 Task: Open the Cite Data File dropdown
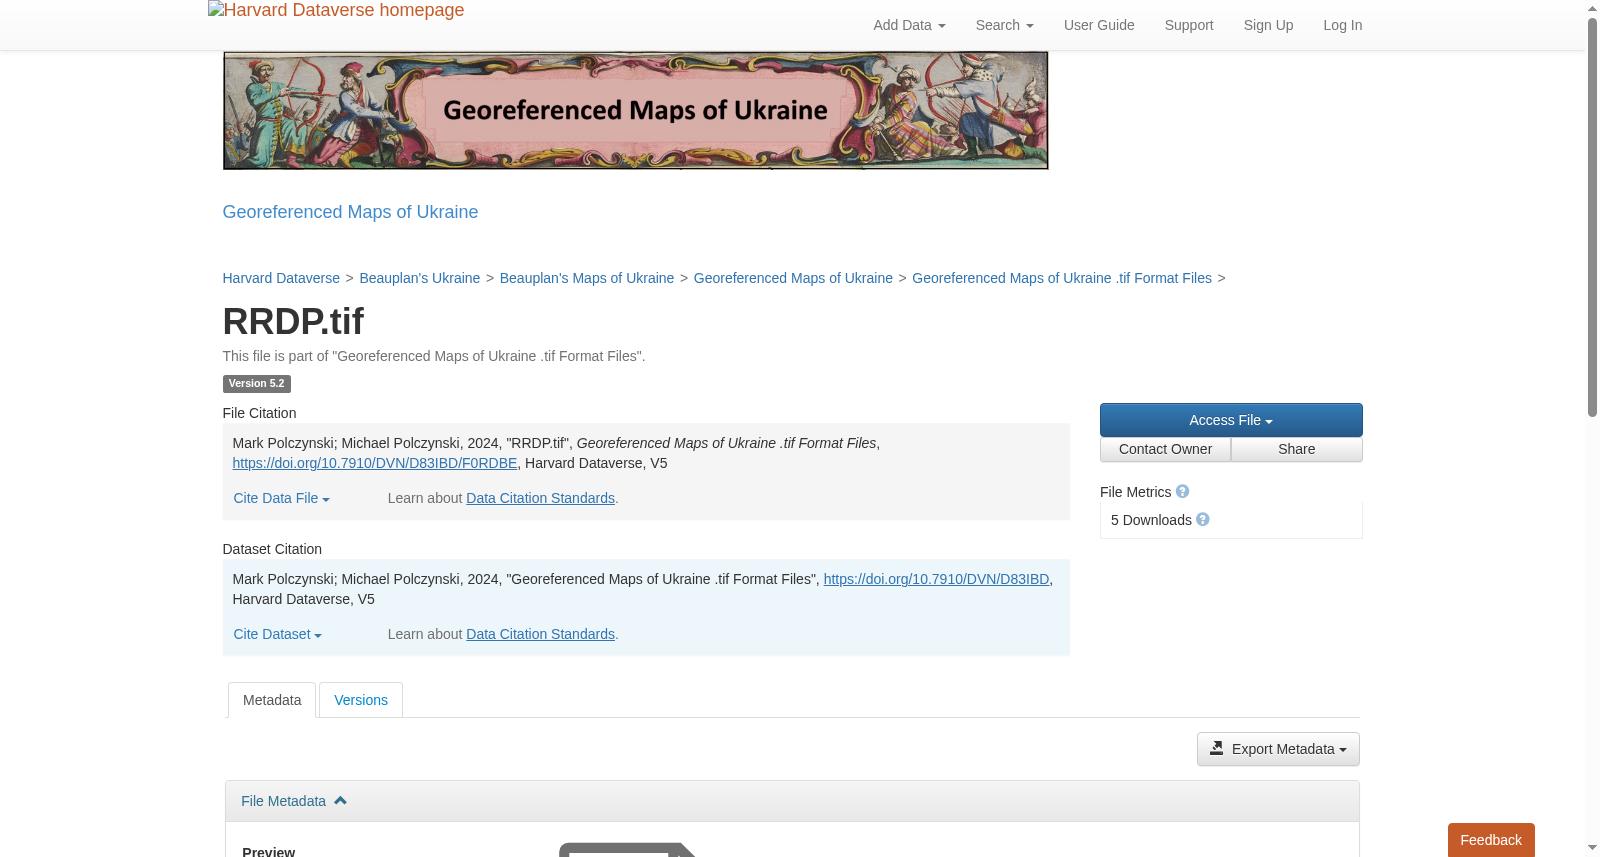coord(281,498)
